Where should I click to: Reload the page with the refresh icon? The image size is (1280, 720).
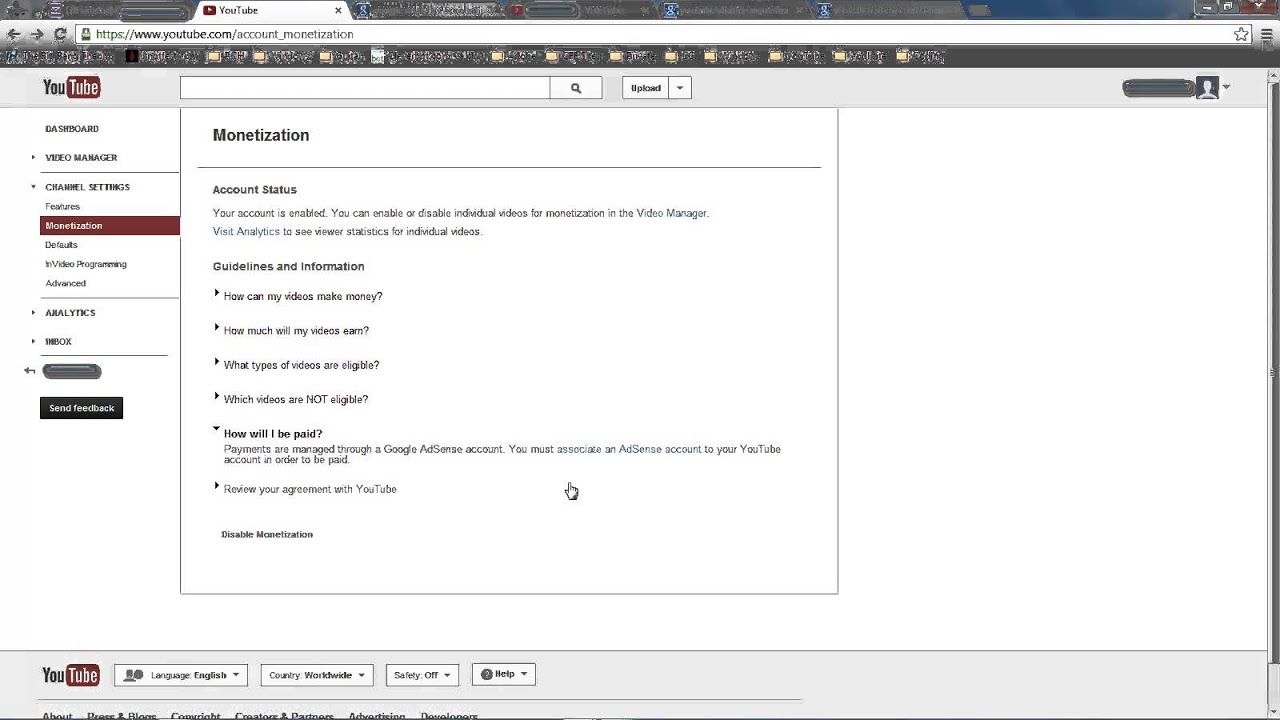pyautogui.click(x=60, y=34)
